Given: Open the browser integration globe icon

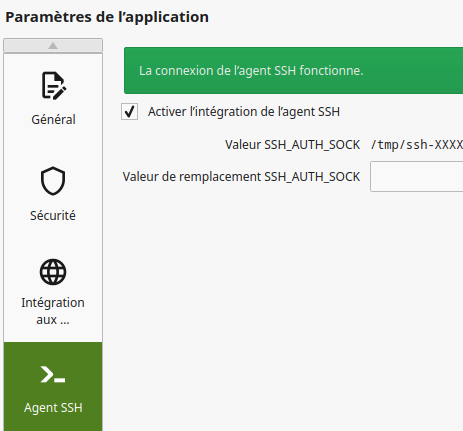Looking at the screenshot, I should tap(53, 272).
